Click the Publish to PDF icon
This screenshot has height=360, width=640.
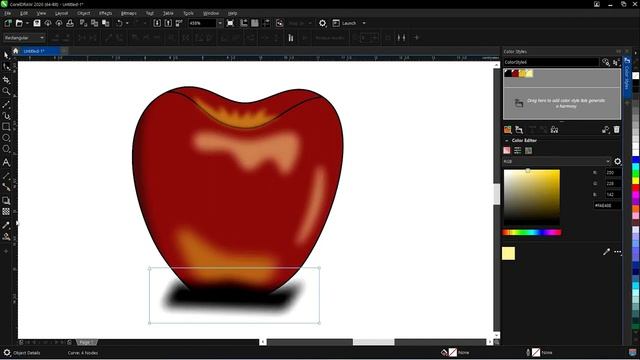[179, 23]
